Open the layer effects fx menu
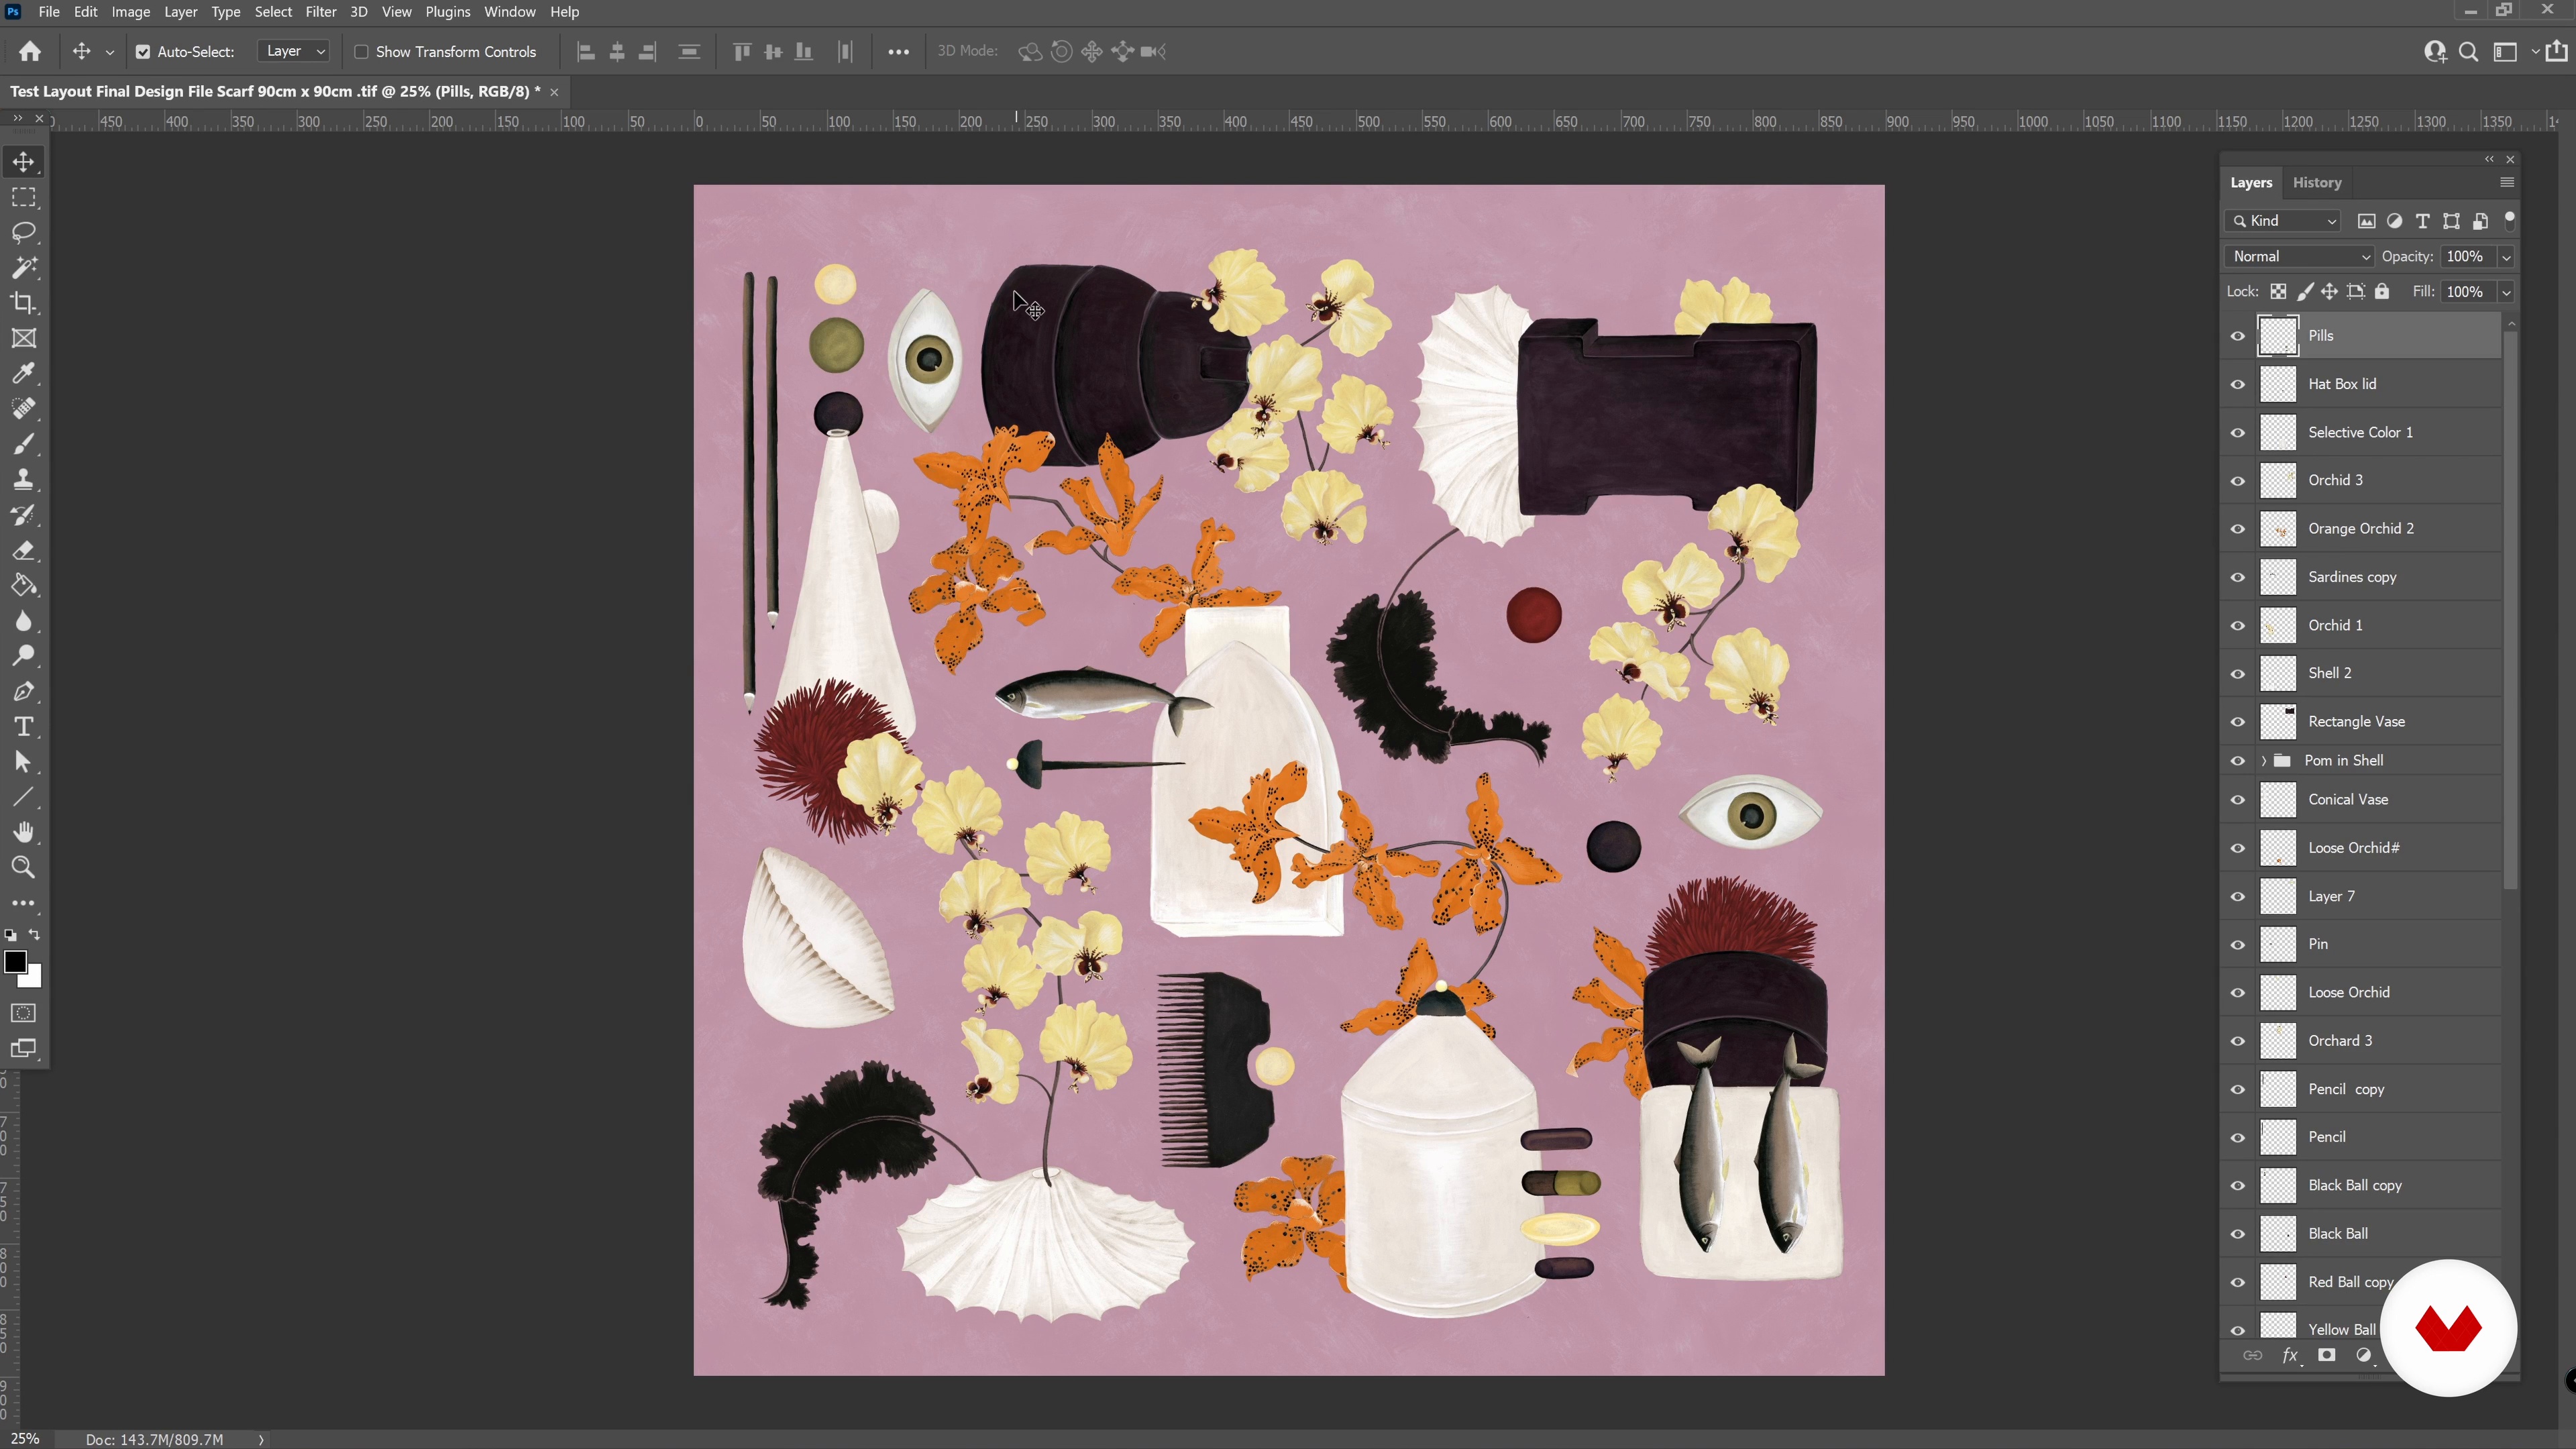Viewport: 2576px width, 1449px height. [x=2290, y=1355]
